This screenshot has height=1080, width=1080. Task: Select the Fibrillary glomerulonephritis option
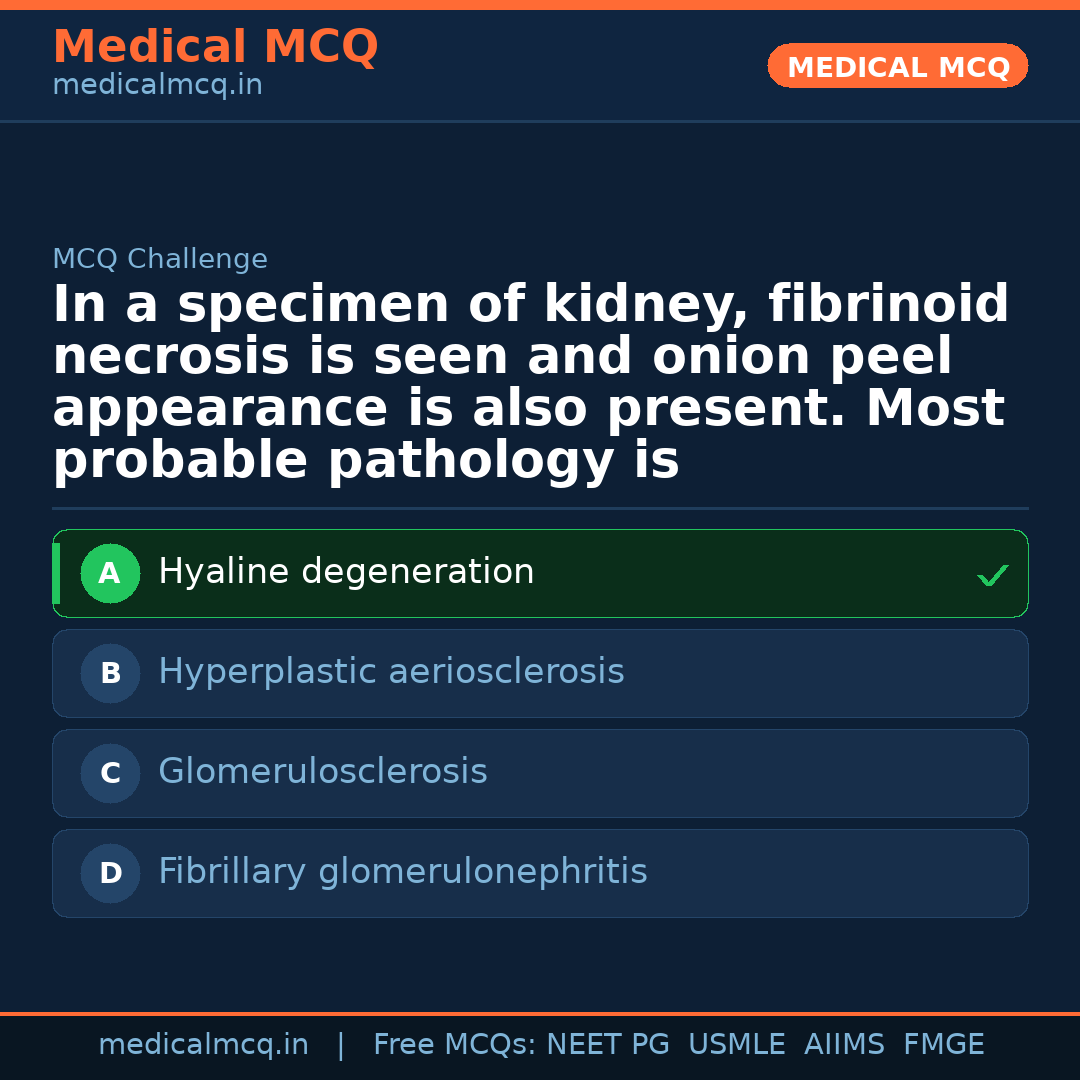(402, 872)
